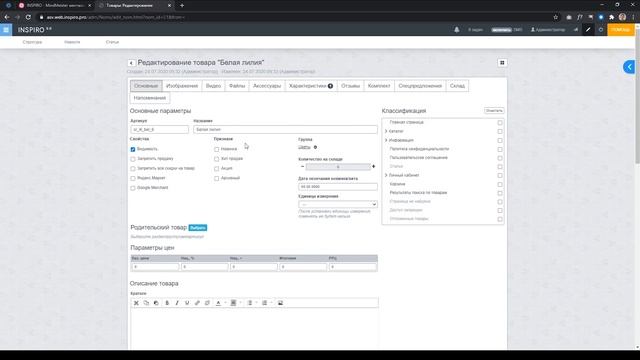This screenshot has width=640, height=360.
Task: Click the Группа link under the Группа label
Action: click(304, 147)
